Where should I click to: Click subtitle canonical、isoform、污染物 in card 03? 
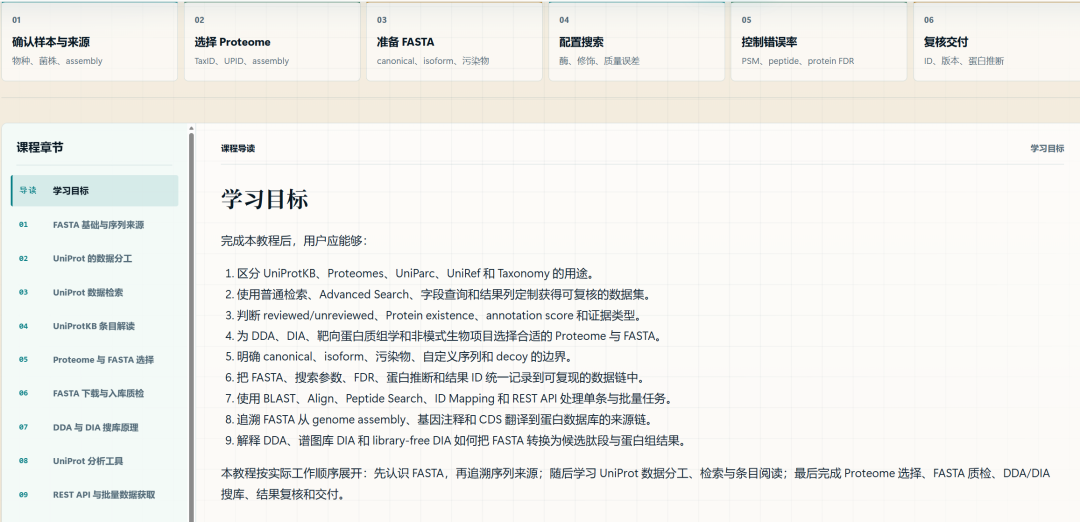click(x=433, y=61)
